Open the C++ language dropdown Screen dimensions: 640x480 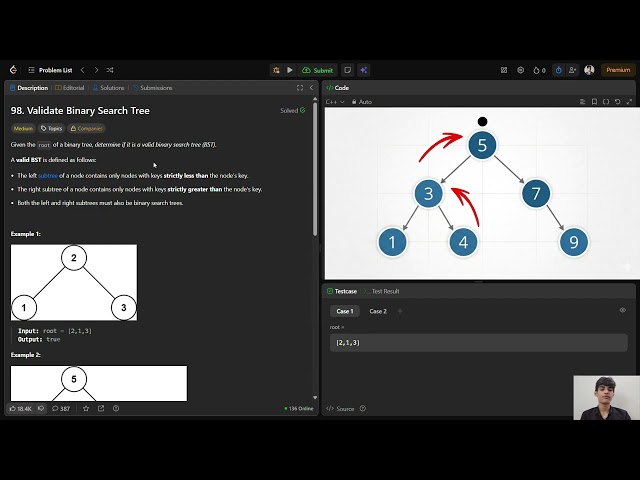point(335,102)
